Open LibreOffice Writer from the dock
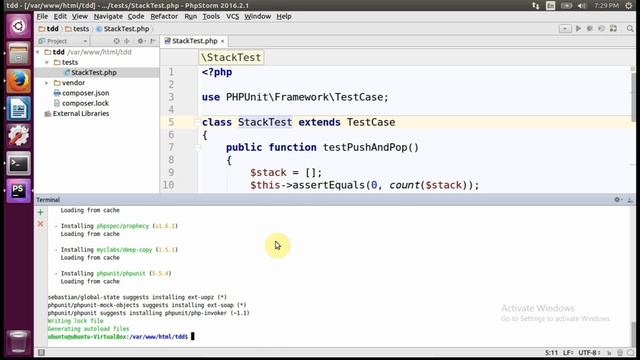 18,109
